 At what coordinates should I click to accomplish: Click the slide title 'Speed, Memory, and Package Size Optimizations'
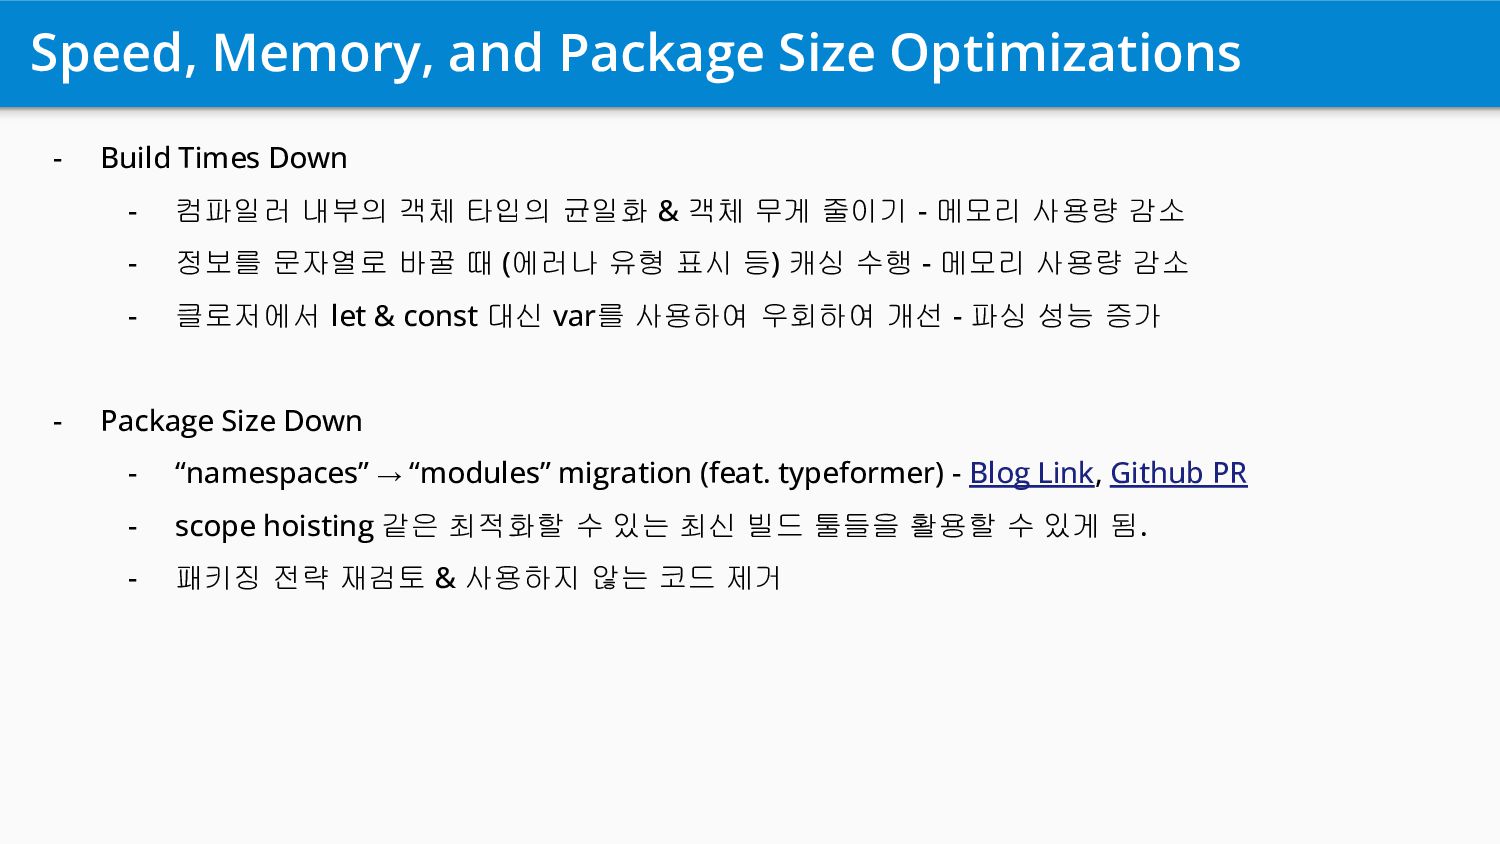(635, 54)
